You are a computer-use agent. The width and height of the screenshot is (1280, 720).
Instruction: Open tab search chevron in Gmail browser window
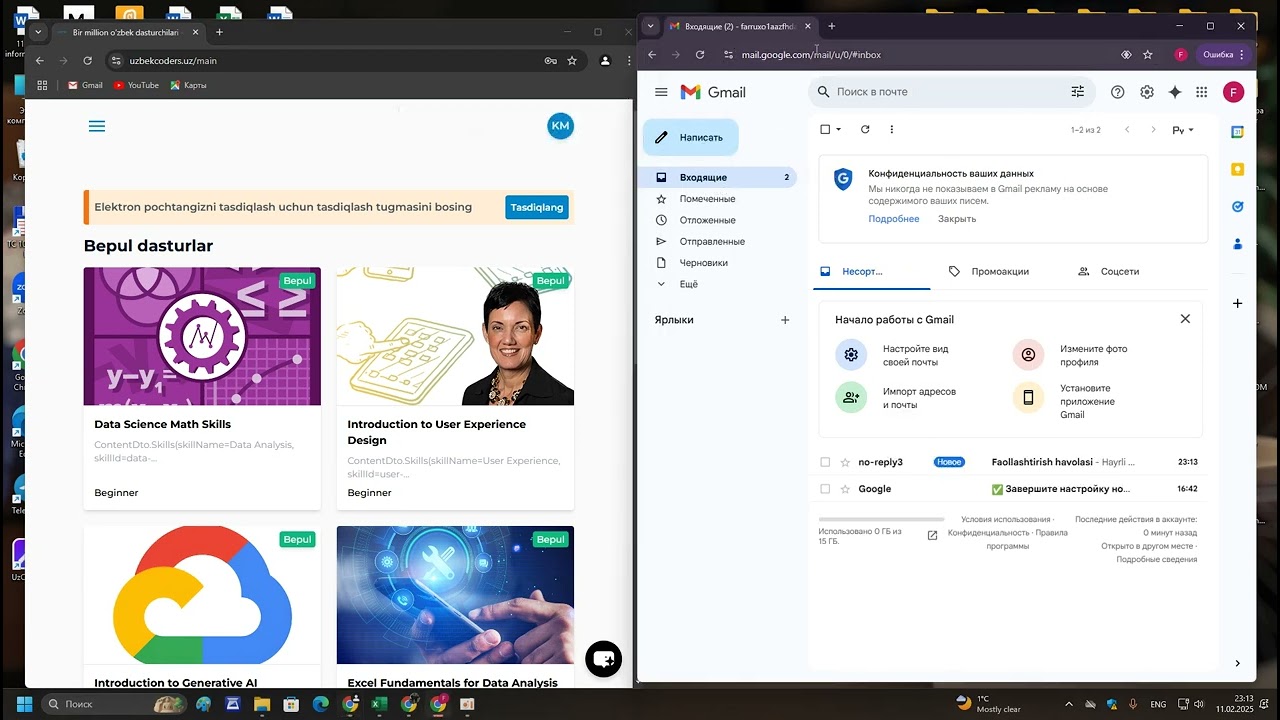click(x=651, y=26)
